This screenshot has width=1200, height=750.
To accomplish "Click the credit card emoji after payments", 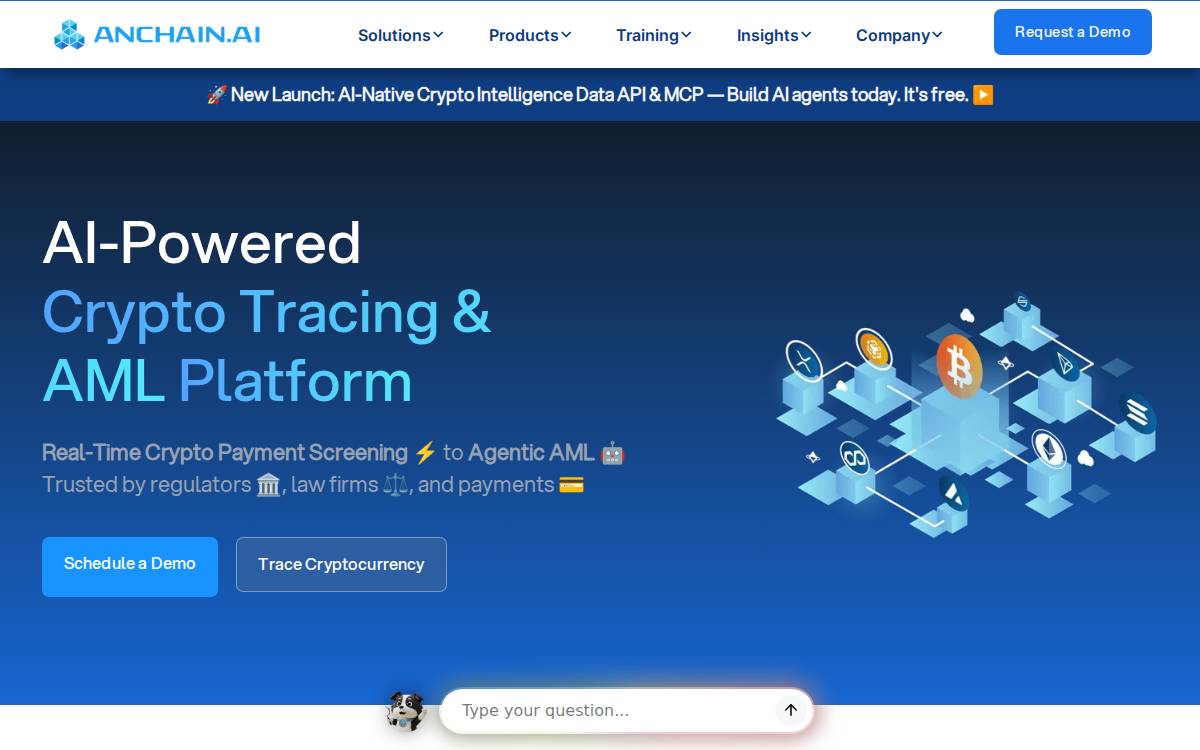I will [571, 485].
